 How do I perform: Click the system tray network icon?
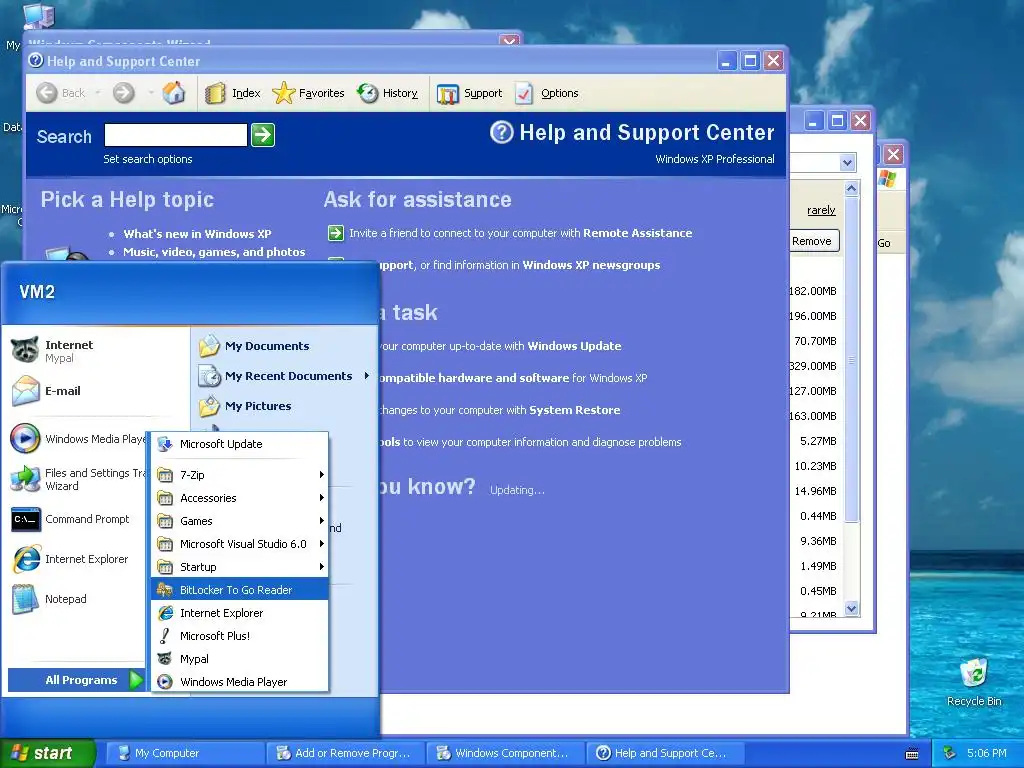949,753
